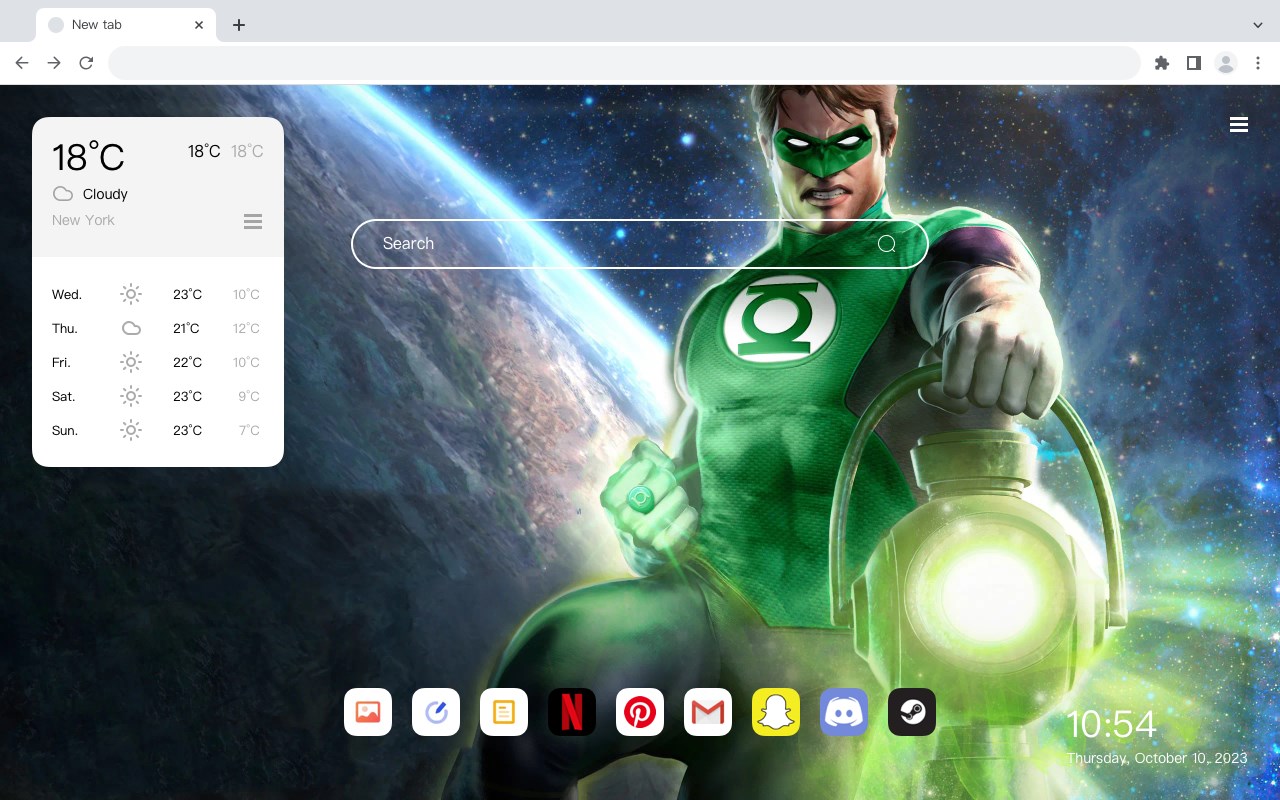Open the weather widget menu icon
The height and width of the screenshot is (800, 1280).
[x=253, y=221]
